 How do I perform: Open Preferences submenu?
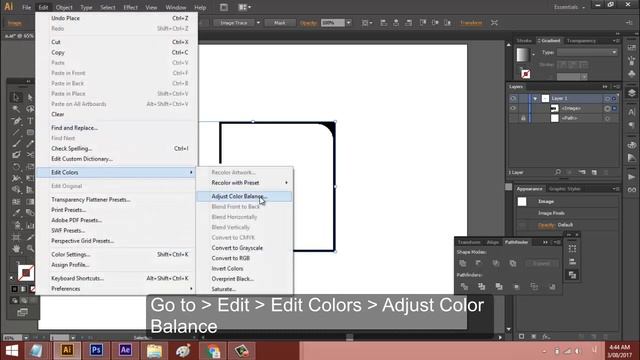tap(117, 289)
